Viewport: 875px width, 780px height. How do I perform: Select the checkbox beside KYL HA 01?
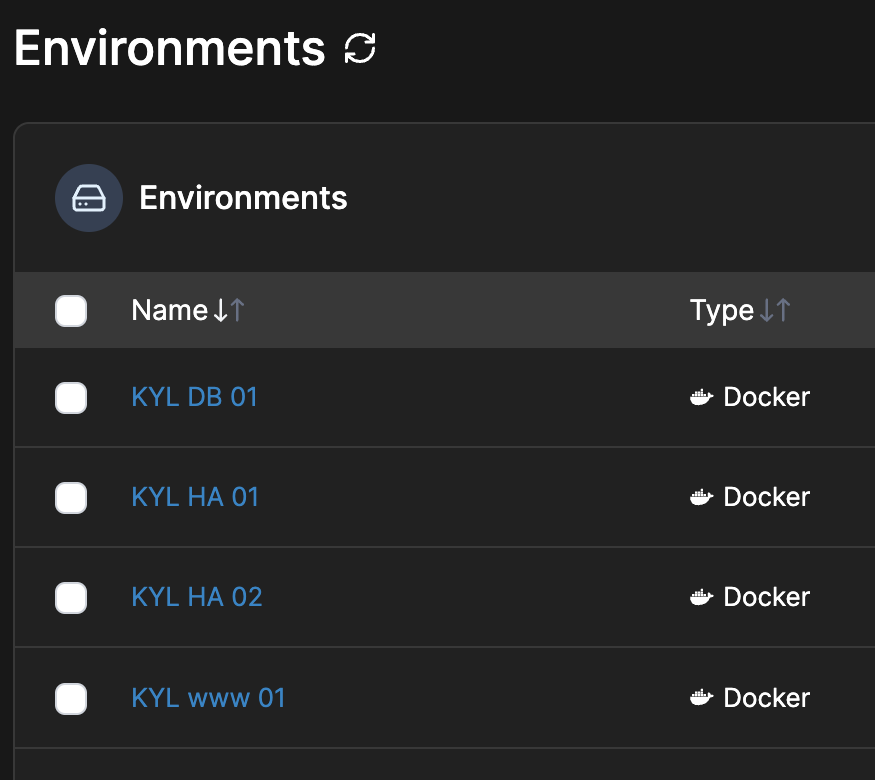point(71,497)
